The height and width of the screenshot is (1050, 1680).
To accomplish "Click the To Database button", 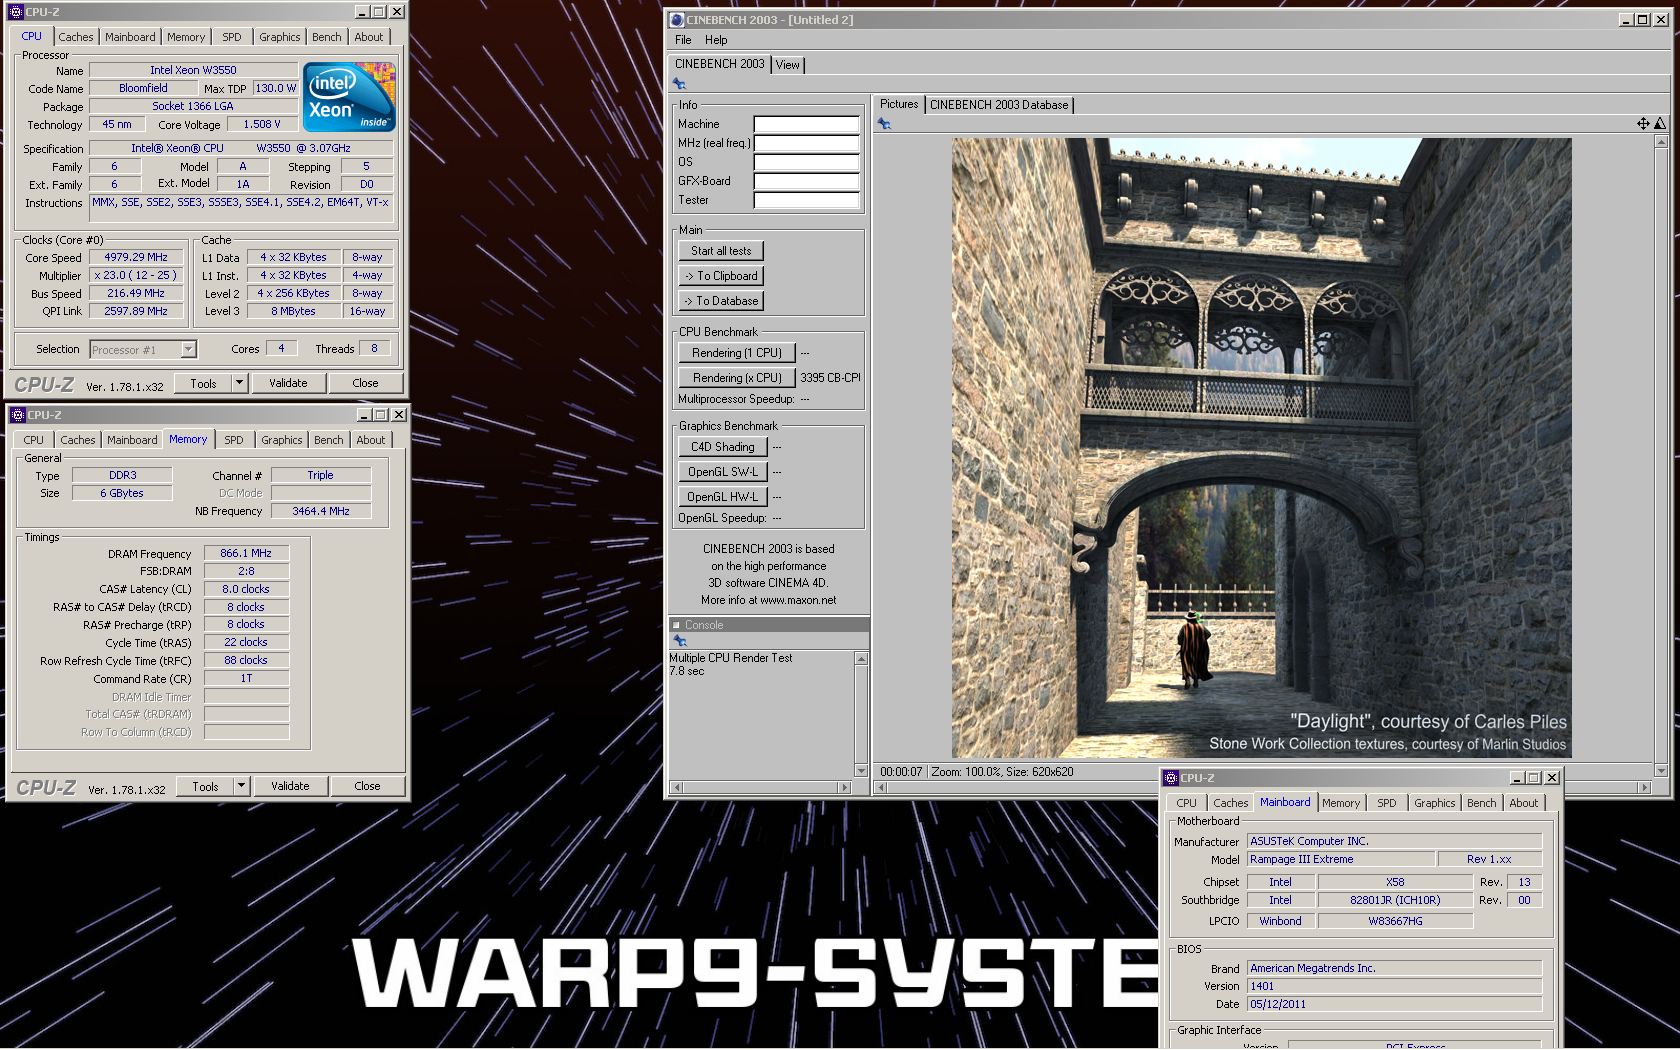I will pyautogui.click(x=721, y=301).
